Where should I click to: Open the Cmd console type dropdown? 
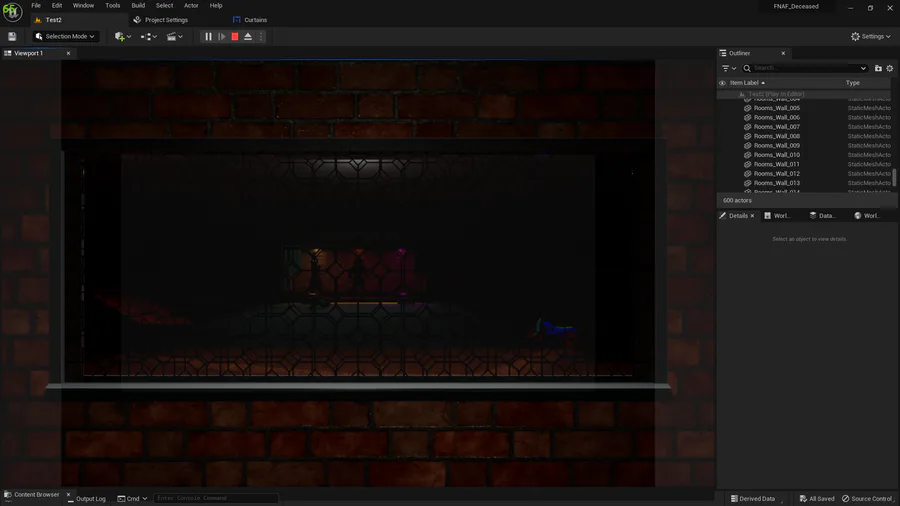click(132, 499)
